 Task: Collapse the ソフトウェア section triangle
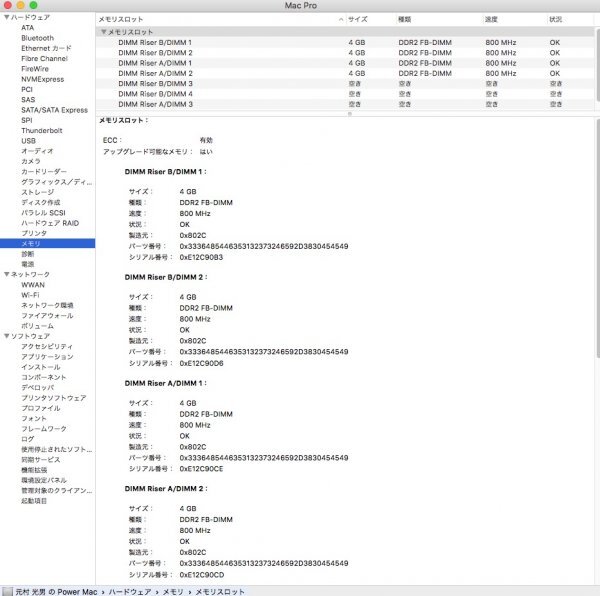pyautogui.click(x=7, y=336)
